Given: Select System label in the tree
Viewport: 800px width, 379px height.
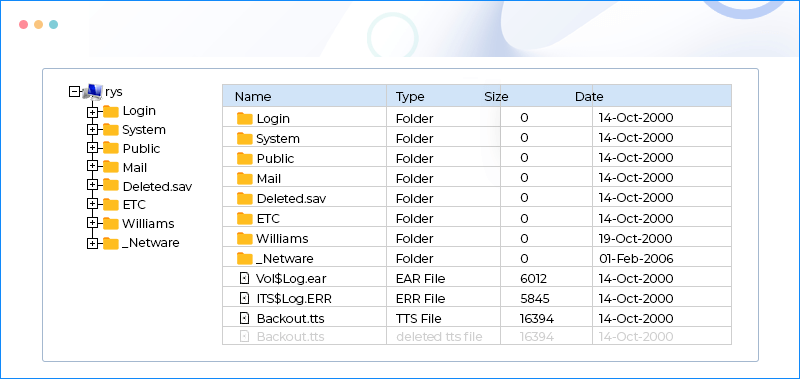Looking at the screenshot, I should (x=144, y=130).
